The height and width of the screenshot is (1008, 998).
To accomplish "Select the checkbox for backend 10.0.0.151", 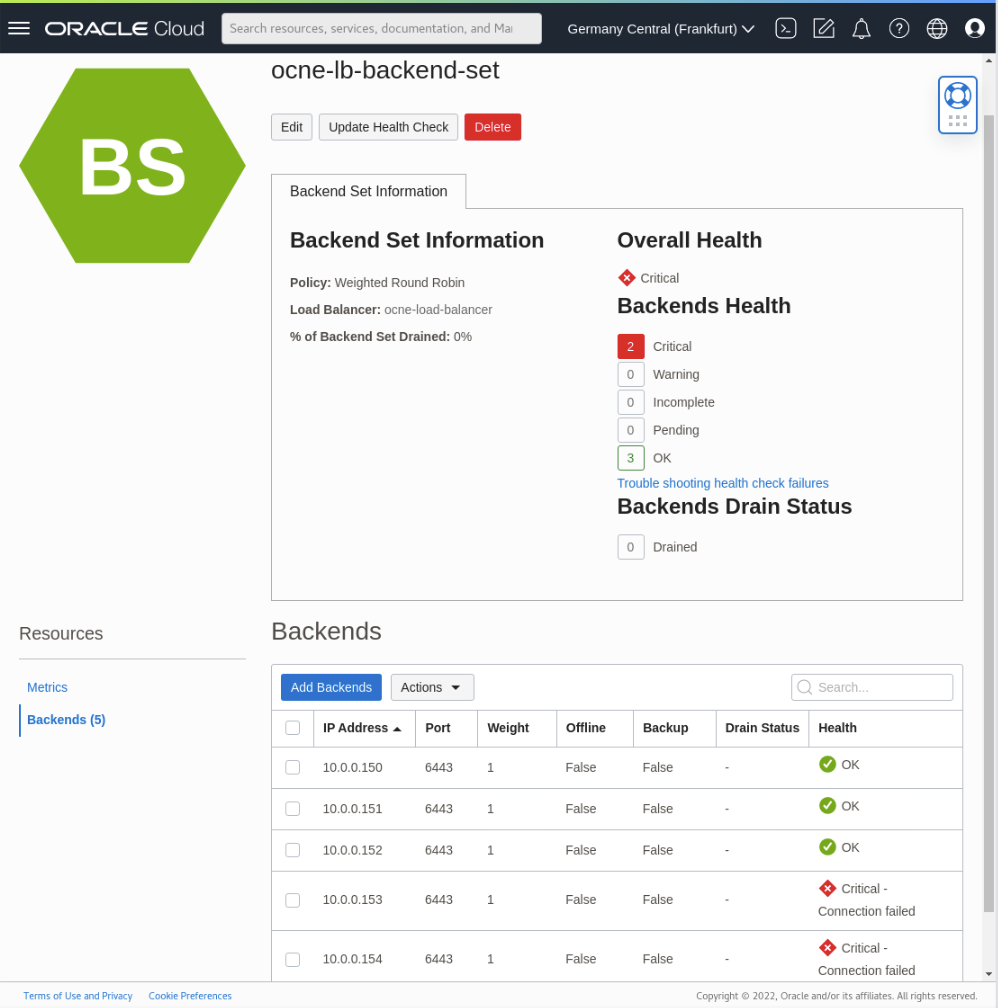I will point(293,809).
